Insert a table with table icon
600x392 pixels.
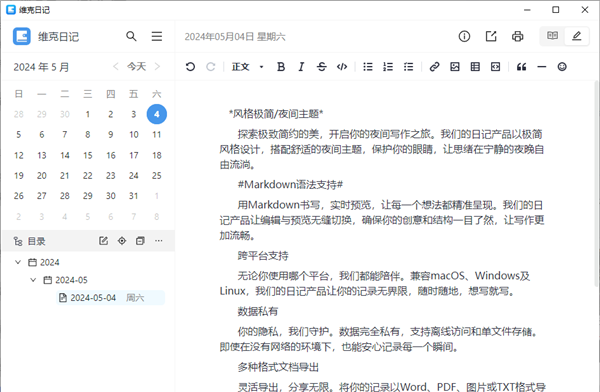point(475,67)
